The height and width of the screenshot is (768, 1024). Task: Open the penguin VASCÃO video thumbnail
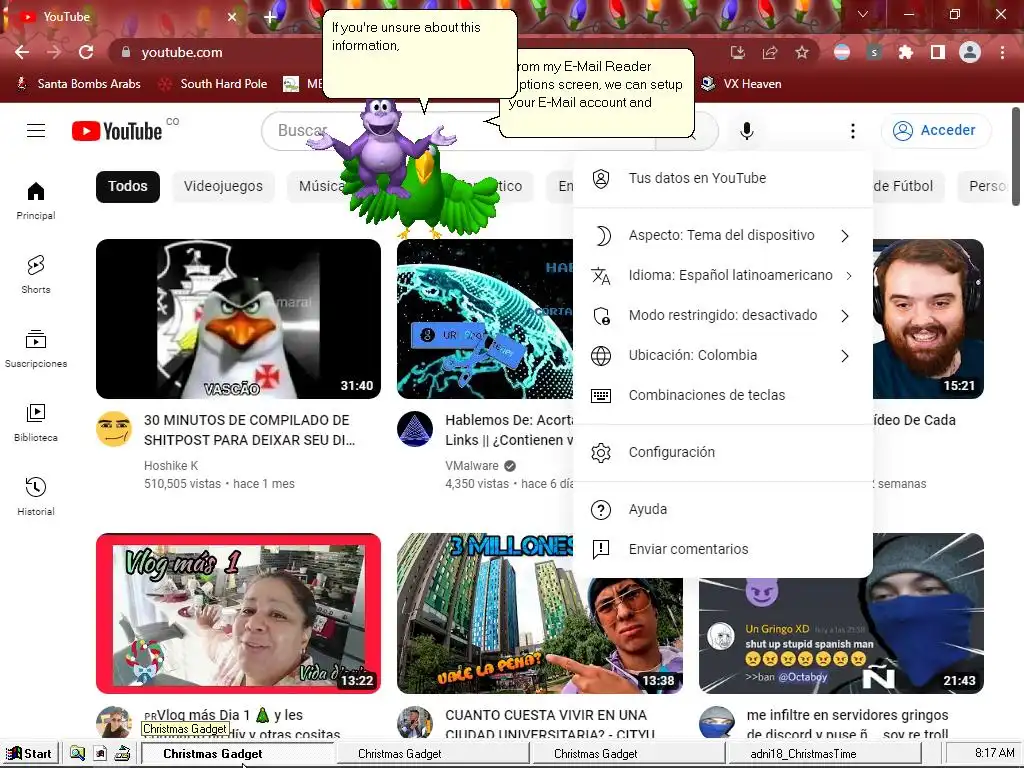[238, 319]
